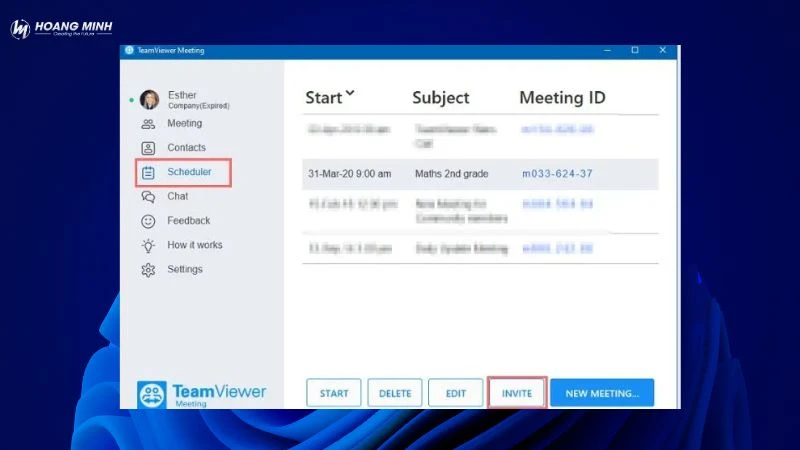Minimize the TeamViewer Meeting window
The image size is (800, 450).
[607, 50]
